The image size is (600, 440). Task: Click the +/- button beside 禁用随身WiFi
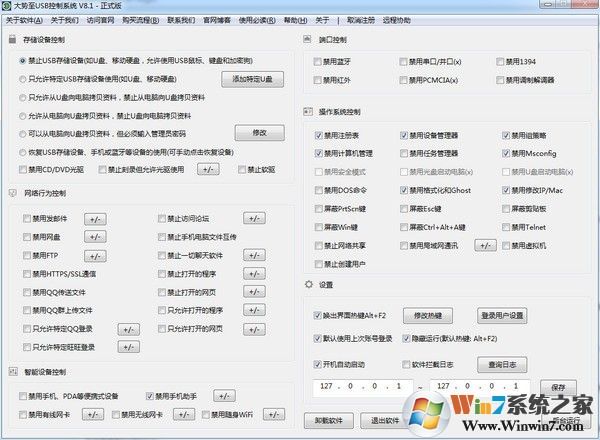pyautogui.click(x=274, y=414)
